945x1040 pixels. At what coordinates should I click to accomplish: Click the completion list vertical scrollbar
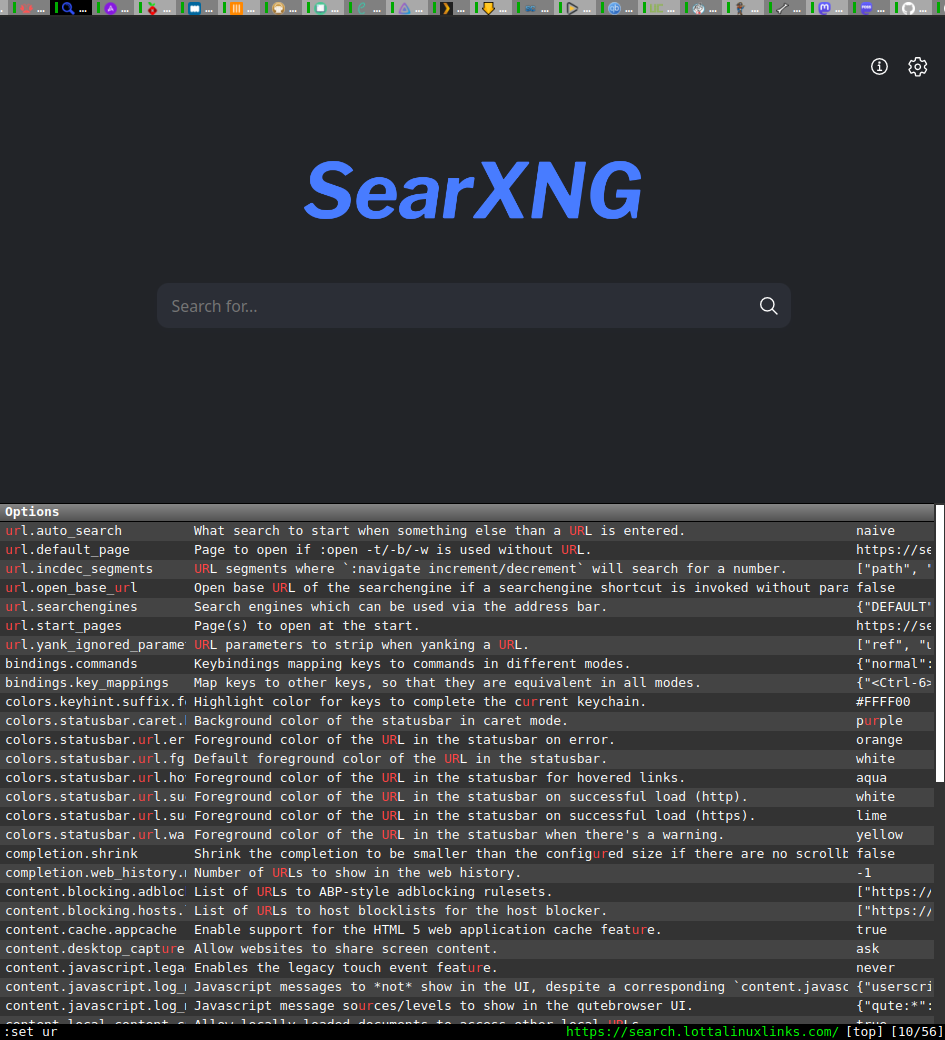coord(939,650)
